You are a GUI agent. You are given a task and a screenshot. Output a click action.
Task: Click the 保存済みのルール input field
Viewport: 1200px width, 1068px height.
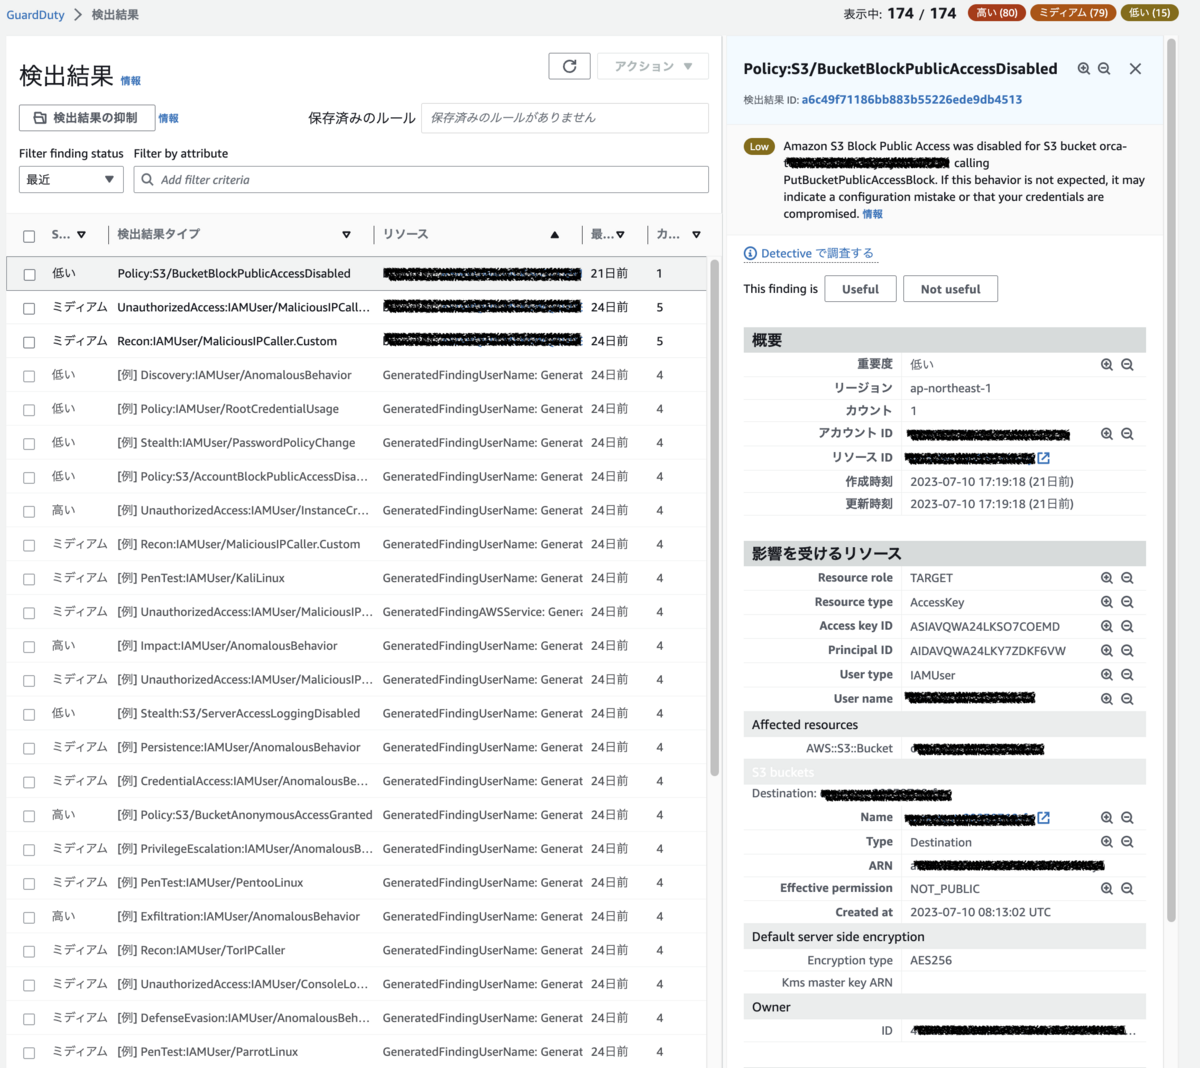click(x=565, y=118)
